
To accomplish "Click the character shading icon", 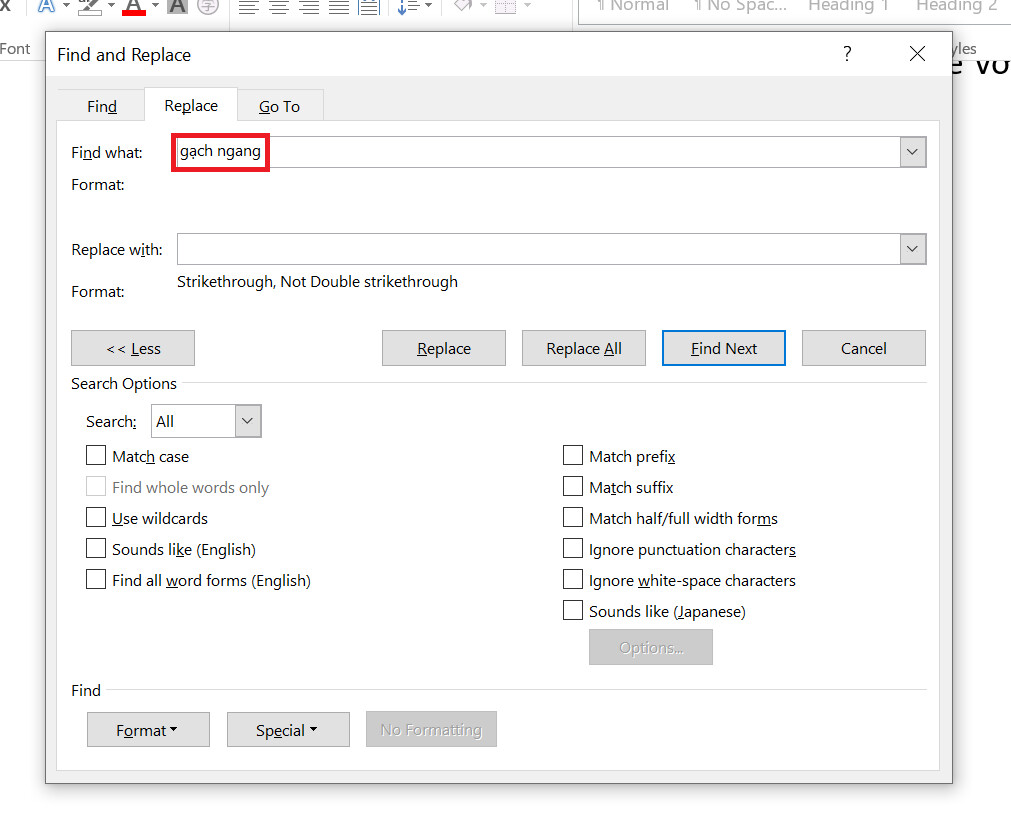I will click(177, 7).
